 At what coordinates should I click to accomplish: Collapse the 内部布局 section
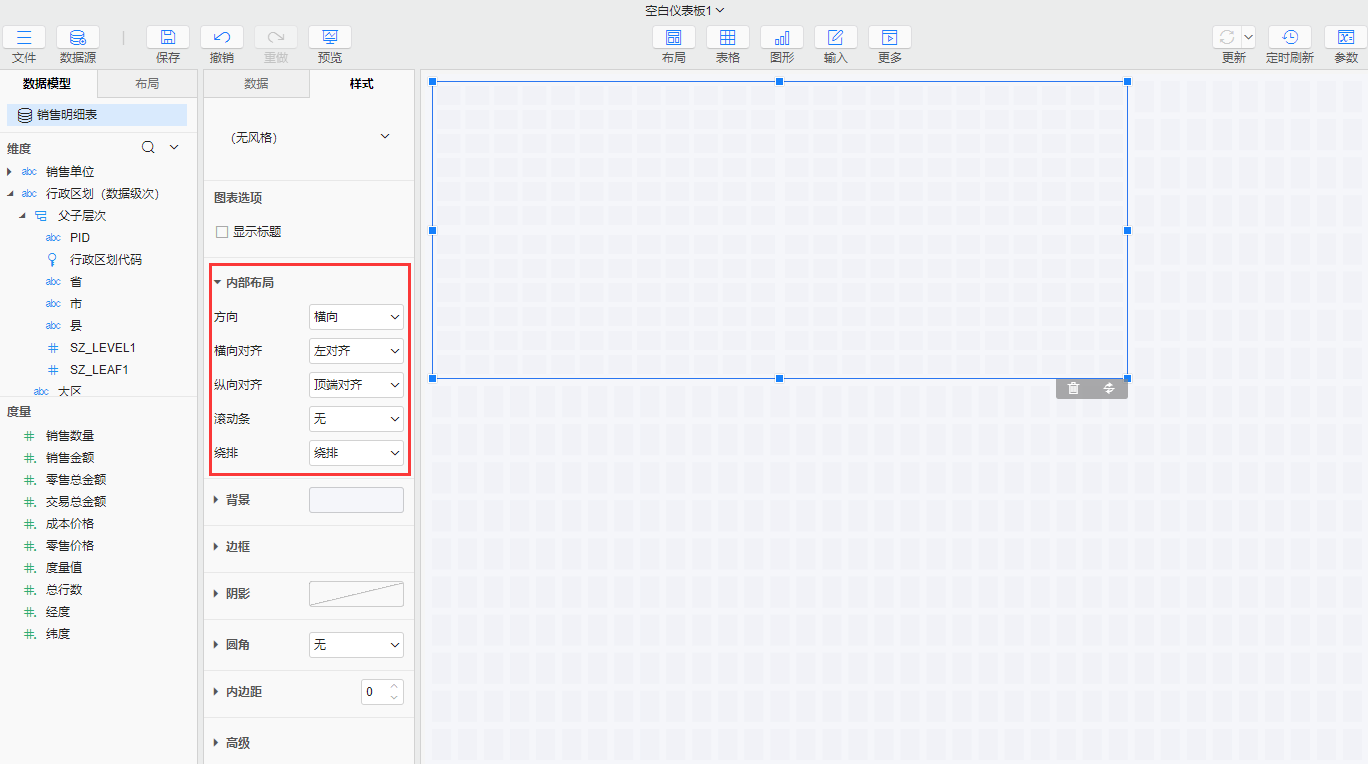218,283
